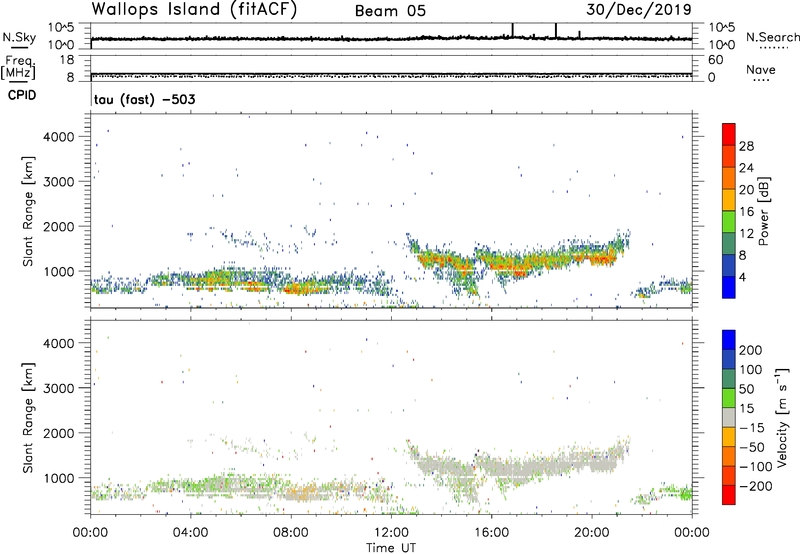
Task: Click the power panel 'Slant Range [km]' label
Action: pyautogui.click(x=28, y=211)
